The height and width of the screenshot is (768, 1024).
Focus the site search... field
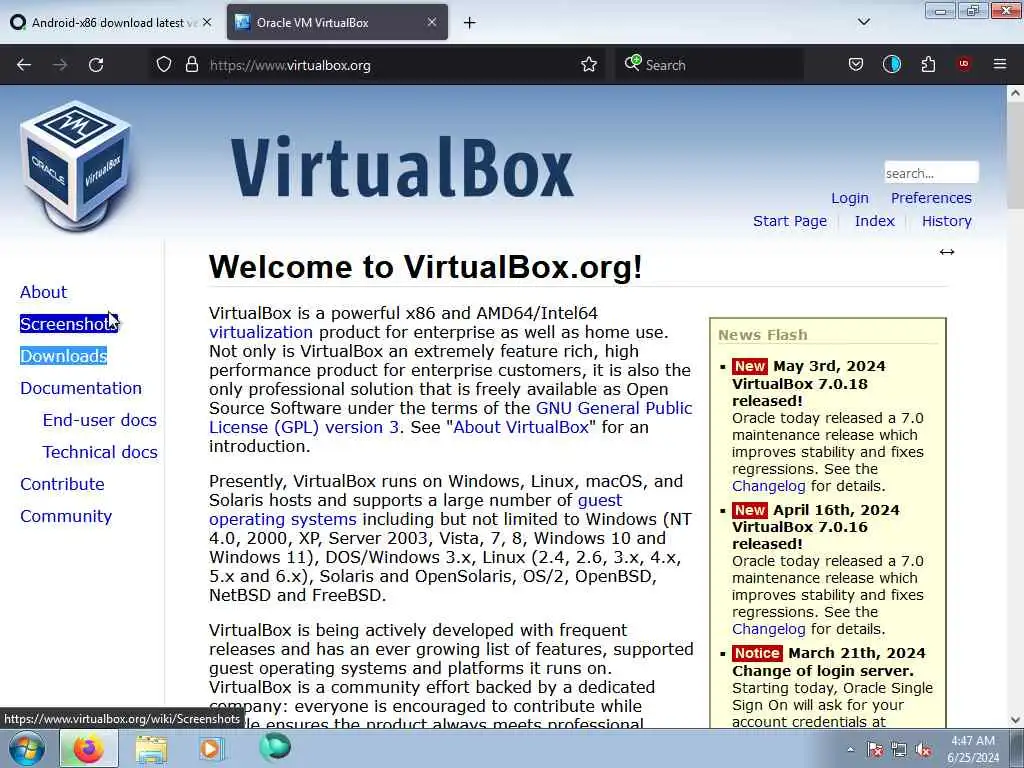(931, 173)
